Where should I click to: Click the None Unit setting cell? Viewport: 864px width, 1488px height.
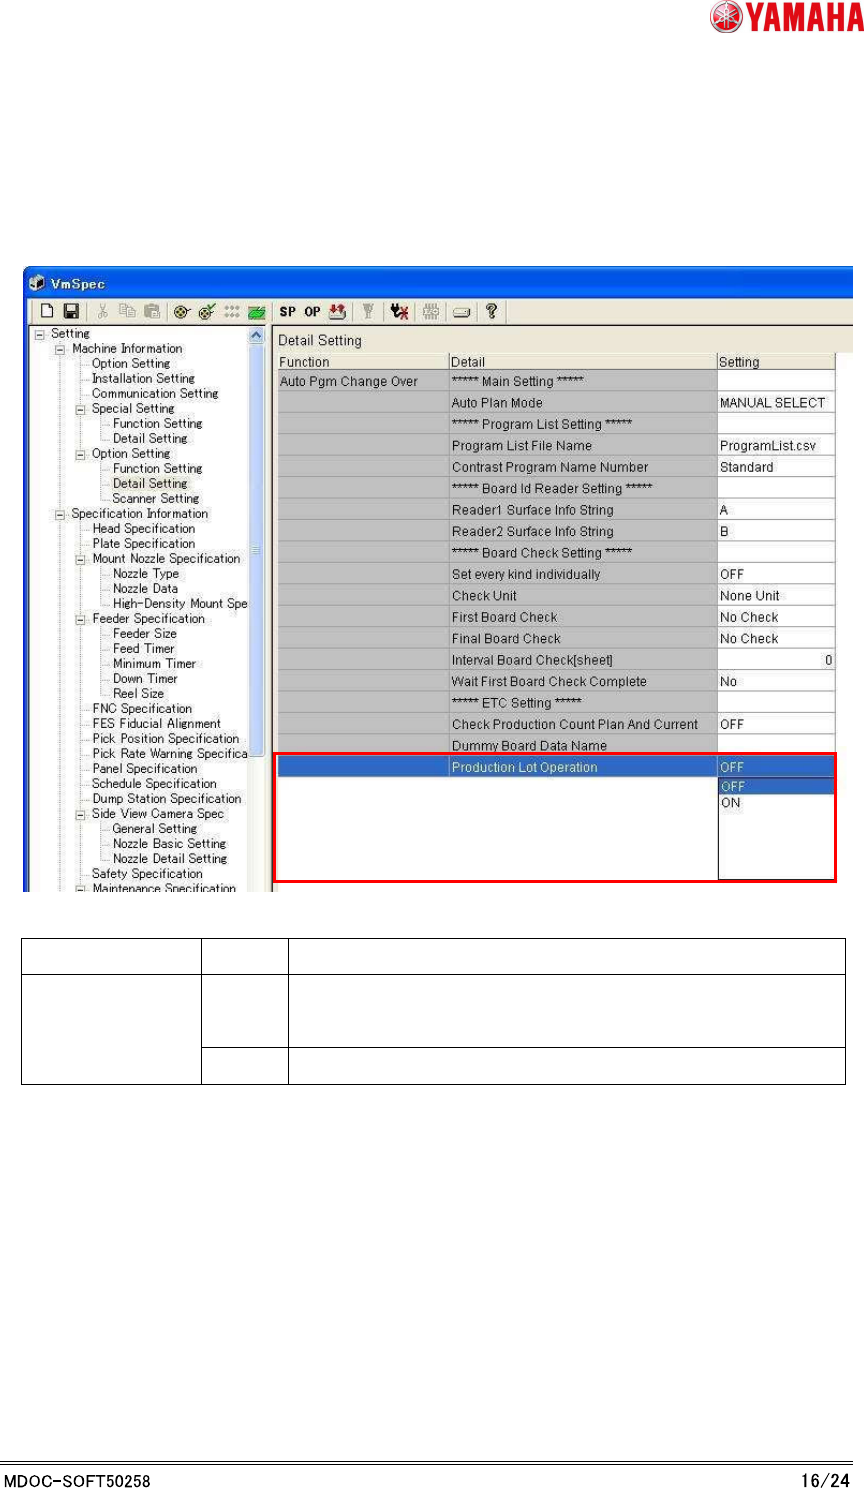[x=776, y=596]
